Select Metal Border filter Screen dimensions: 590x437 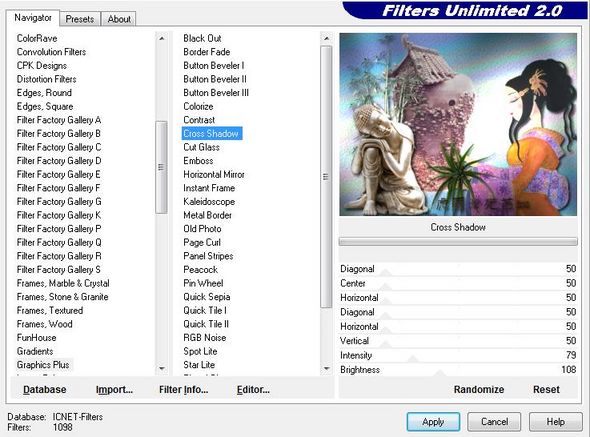coord(207,215)
